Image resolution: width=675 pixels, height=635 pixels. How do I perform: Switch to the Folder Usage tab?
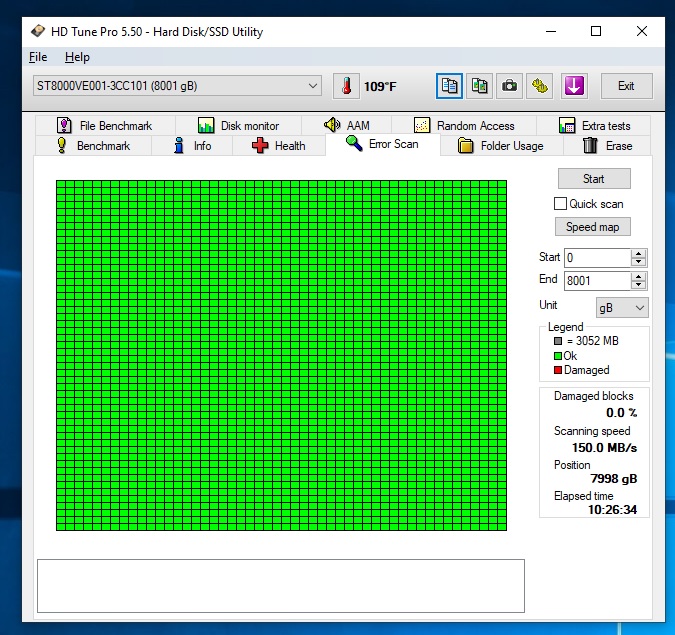500,146
